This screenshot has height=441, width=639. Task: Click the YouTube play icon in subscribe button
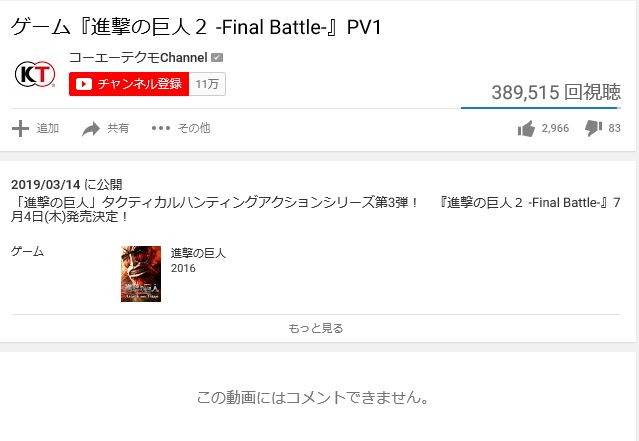84,84
